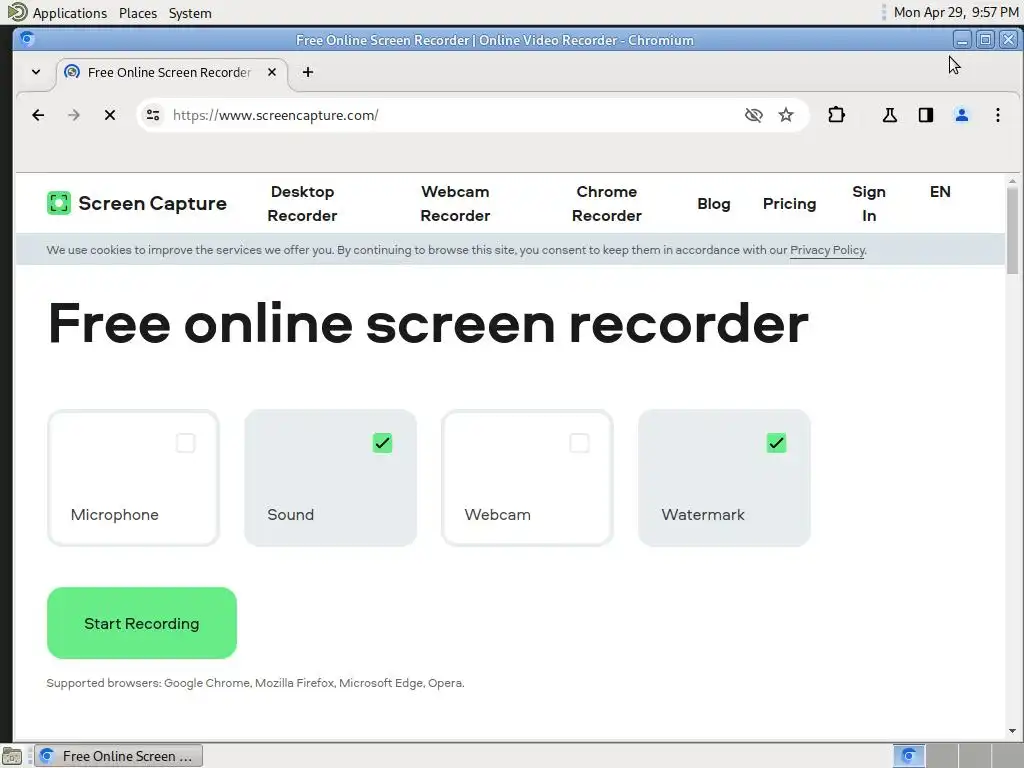Click the Supported browsers note text

coord(255,683)
